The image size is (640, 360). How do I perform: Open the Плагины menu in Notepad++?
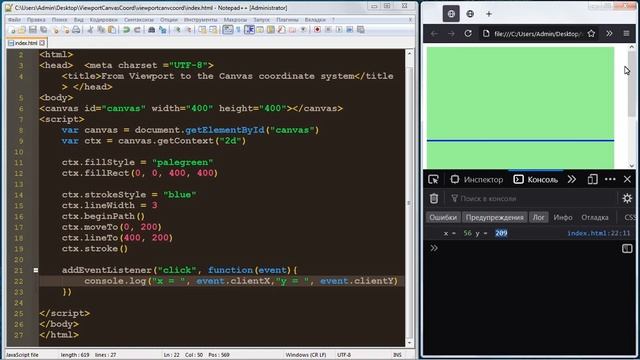point(287,20)
